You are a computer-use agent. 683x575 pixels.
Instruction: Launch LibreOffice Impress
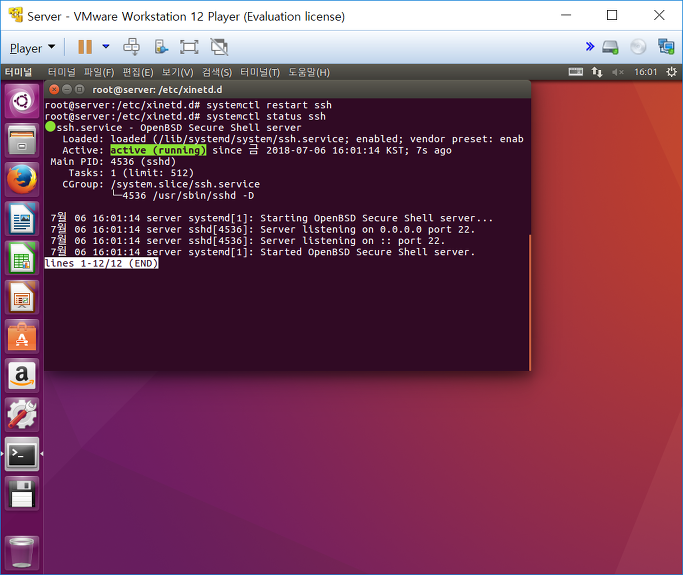pos(22,297)
